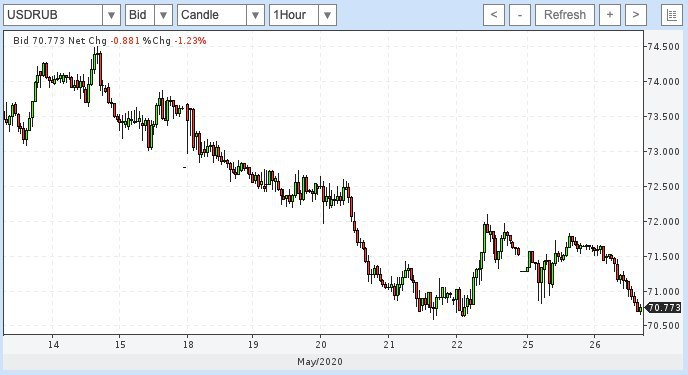Move forward with the > button
This screenshot has width=688, height=375.
tap(636, 15)
